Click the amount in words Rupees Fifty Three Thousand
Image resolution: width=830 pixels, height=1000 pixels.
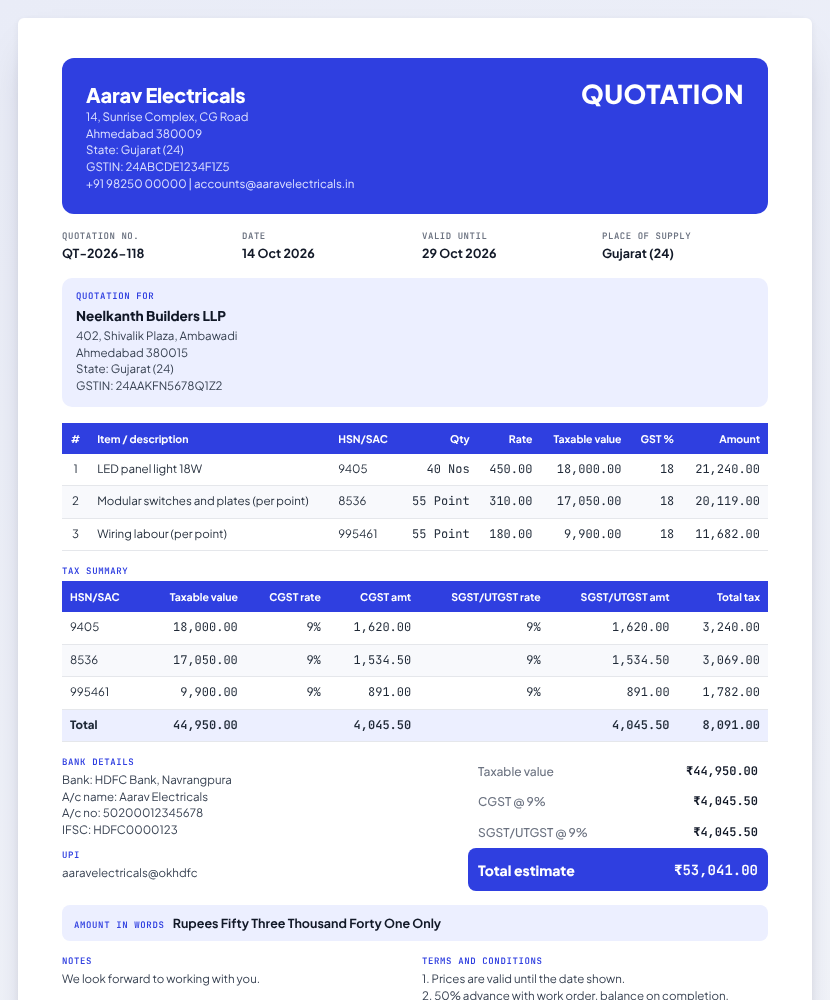pyautogui.click(x=307, y=923)
